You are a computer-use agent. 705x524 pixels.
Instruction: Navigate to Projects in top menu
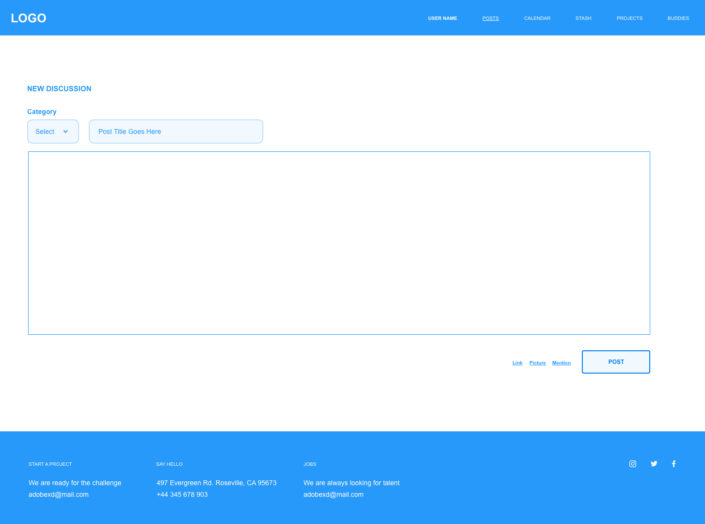click(x=629, y=18)
